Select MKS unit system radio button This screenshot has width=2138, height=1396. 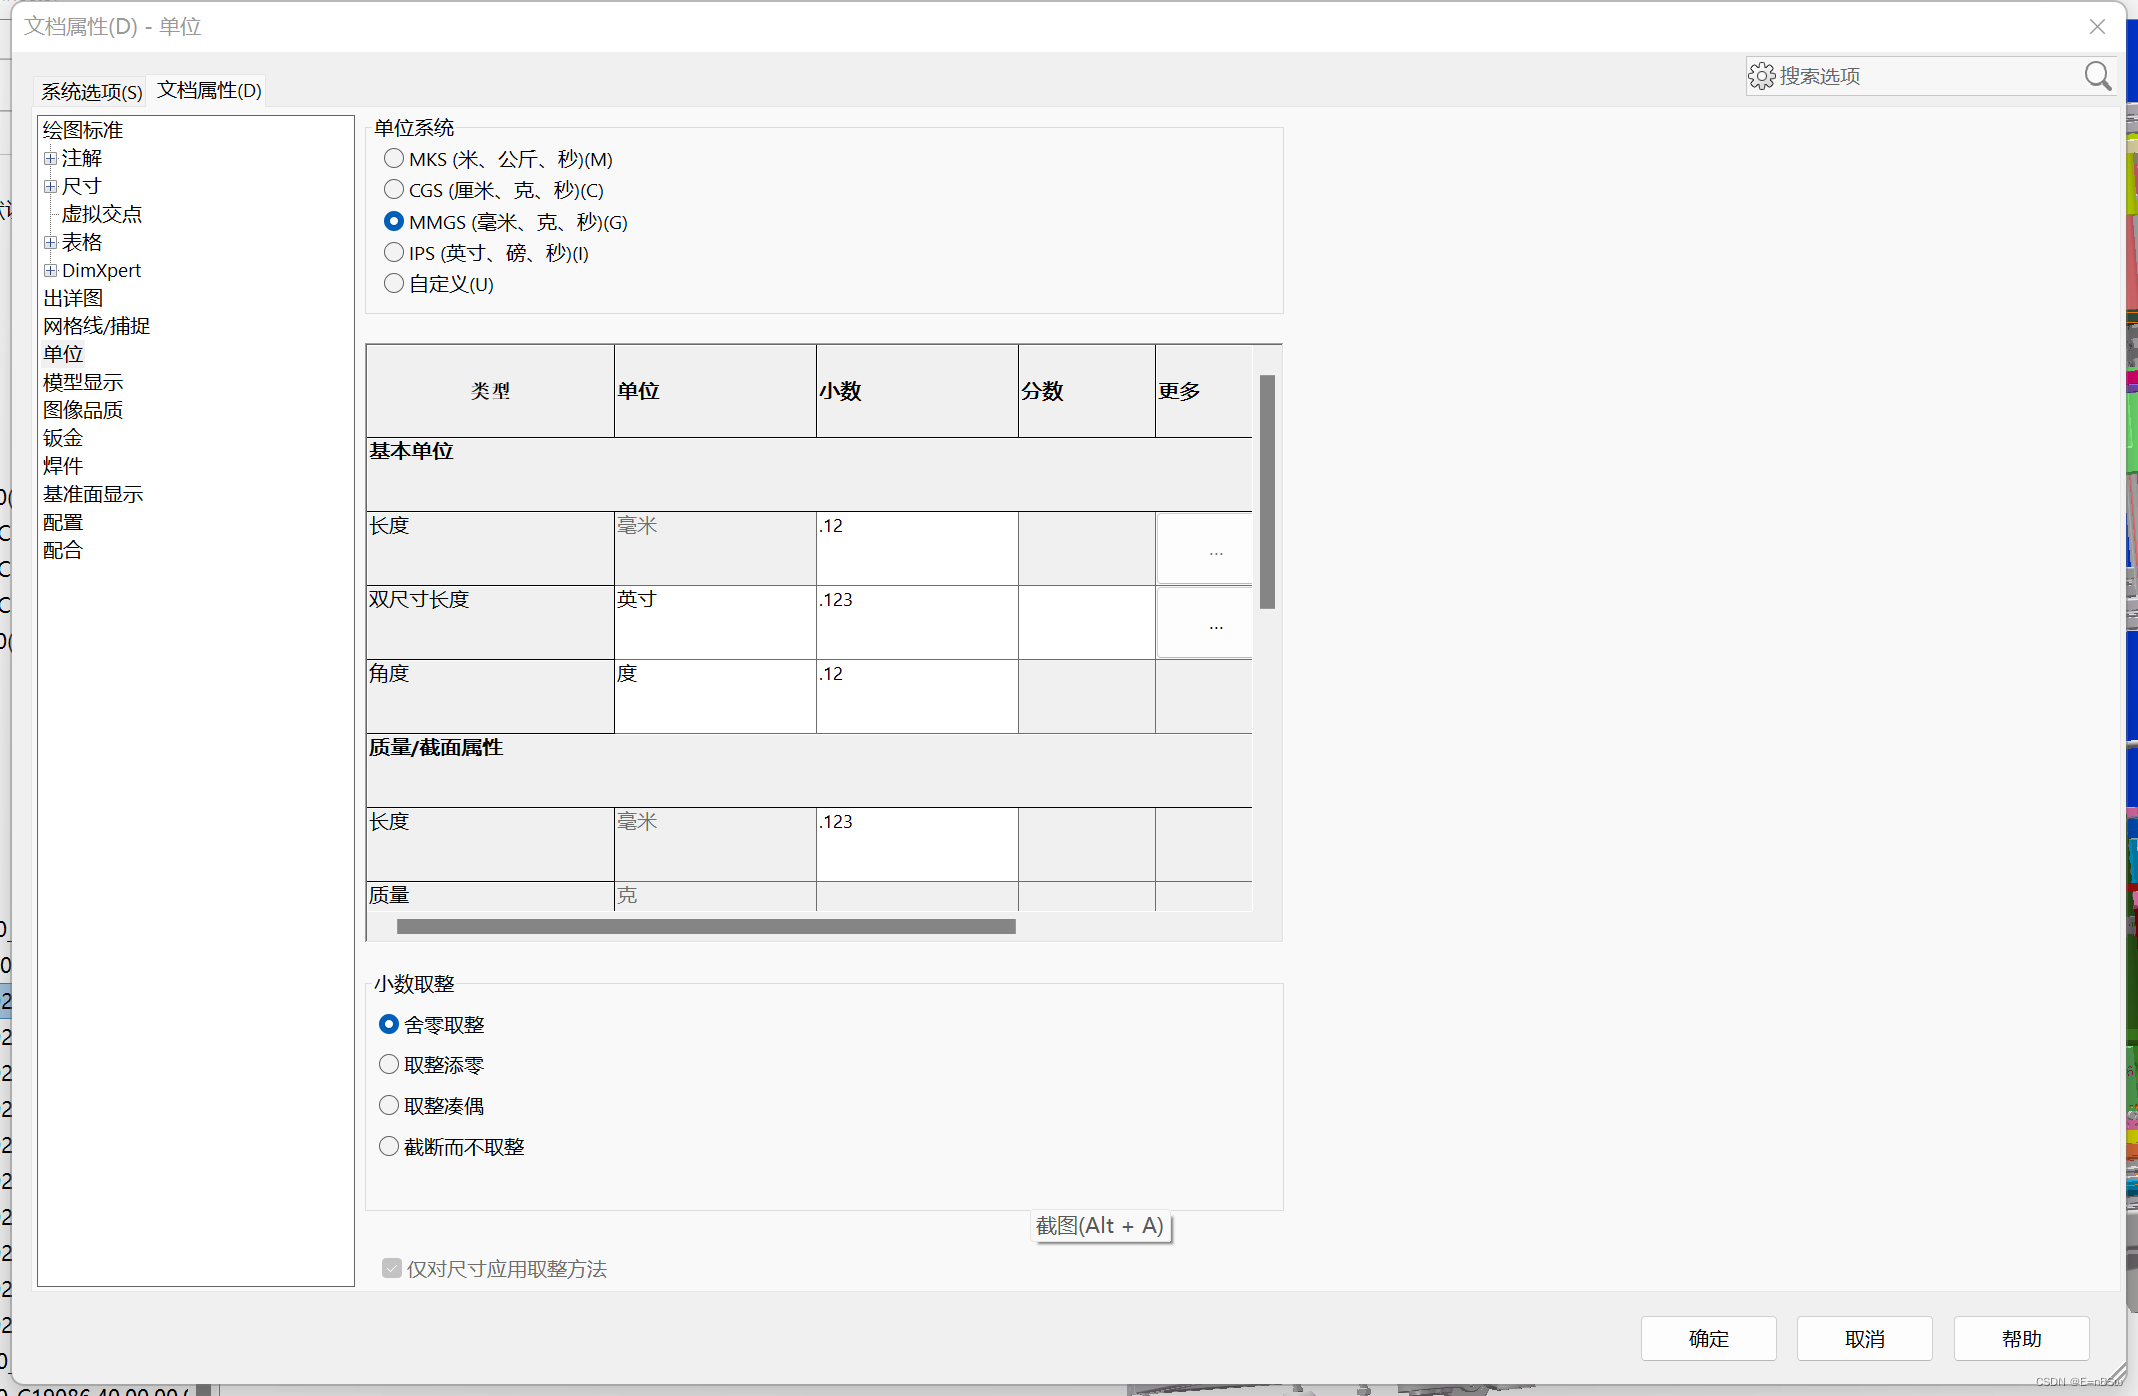coord(394,159)
